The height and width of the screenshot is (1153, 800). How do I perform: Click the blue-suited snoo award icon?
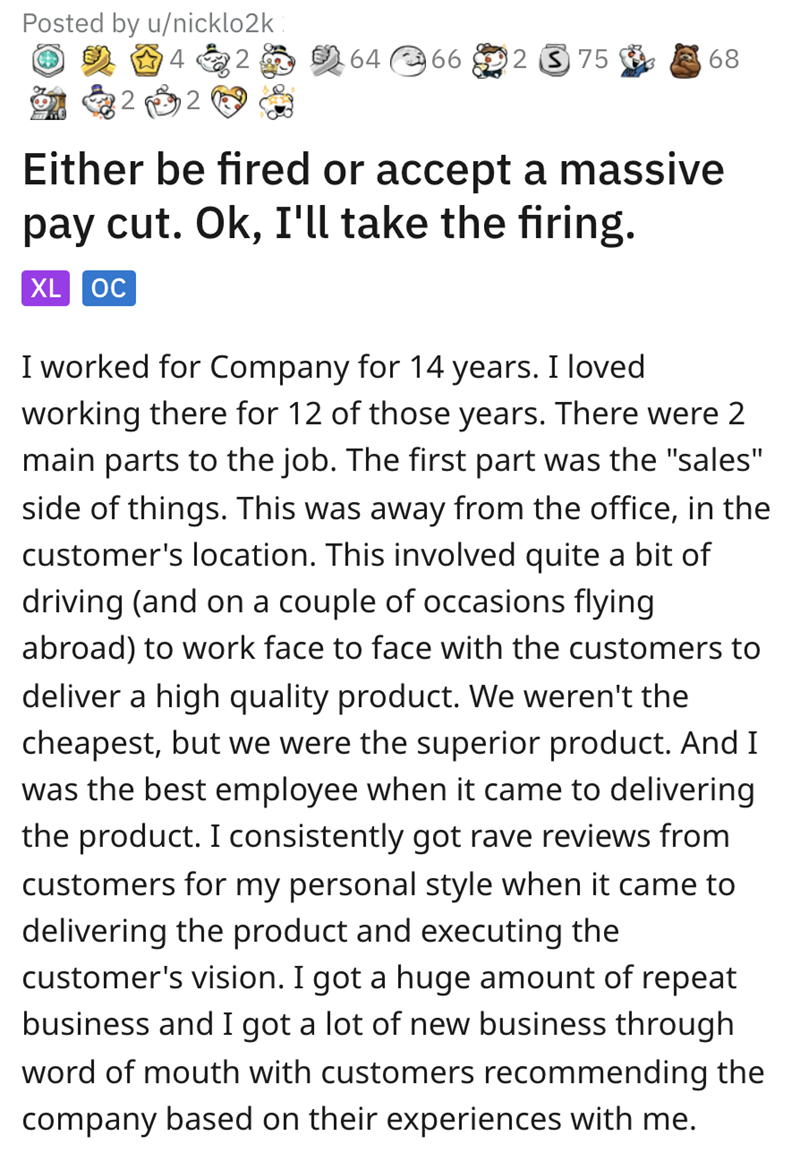point(635,60)
